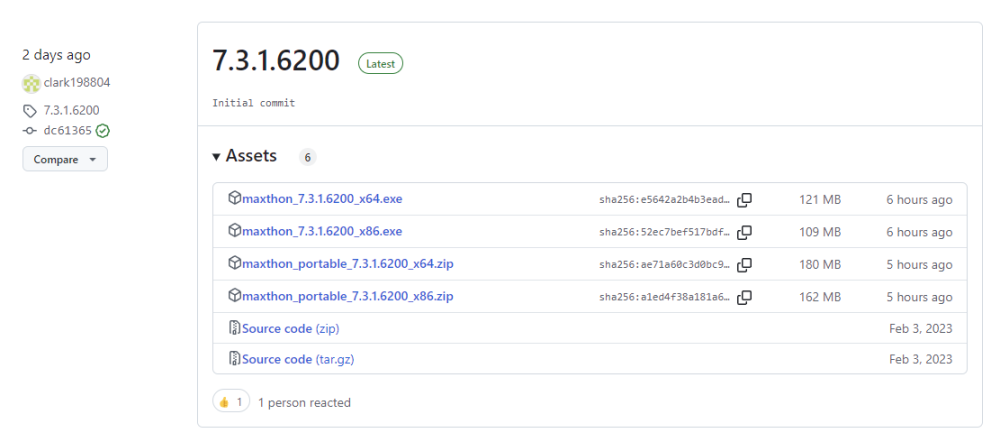Image resolution: width=1000 pixels, height=442 pixels.
Task: Click the tag icon beside 7.3.1.6200
Action: 30,111
